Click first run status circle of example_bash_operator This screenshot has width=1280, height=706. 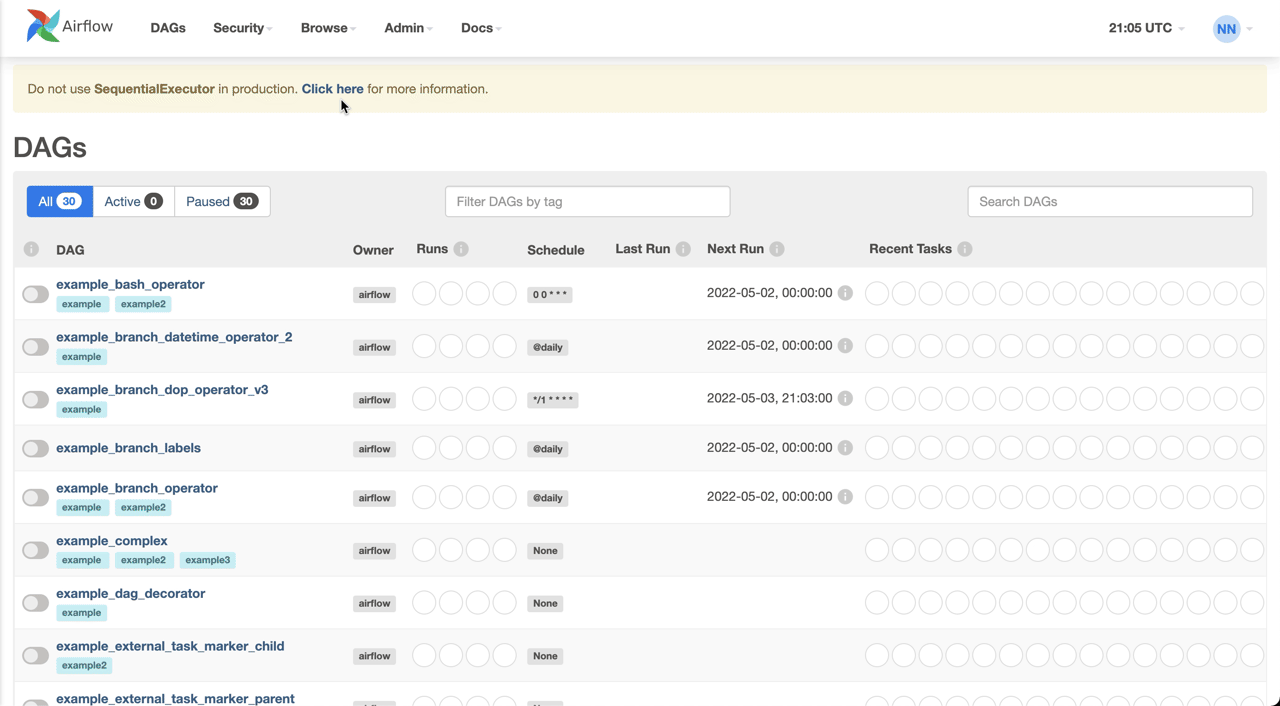(x=424, y=294)
